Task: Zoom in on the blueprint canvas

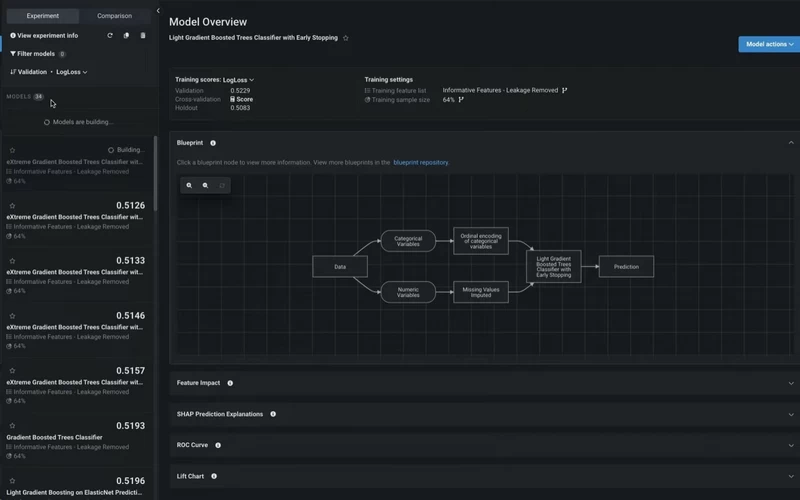Action: coord(189,186)
